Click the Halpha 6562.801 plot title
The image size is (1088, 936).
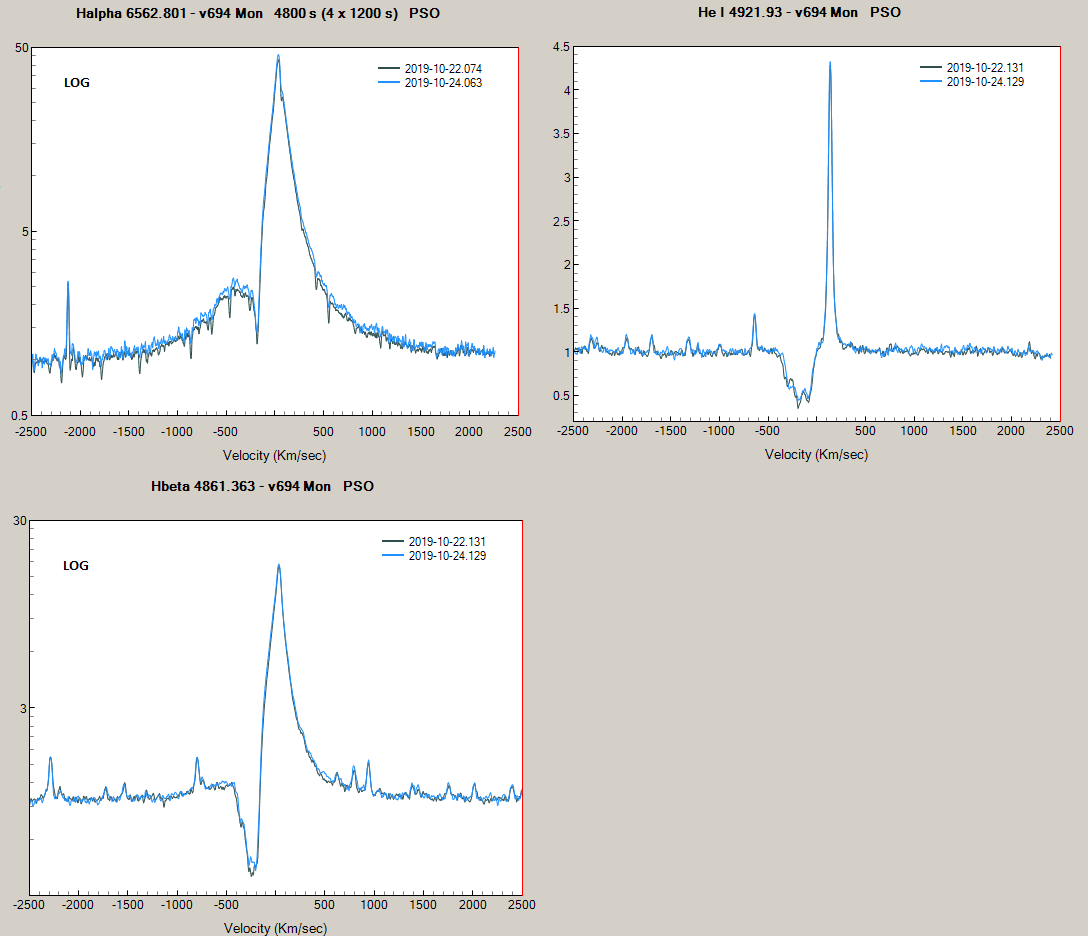pos(257,14)
